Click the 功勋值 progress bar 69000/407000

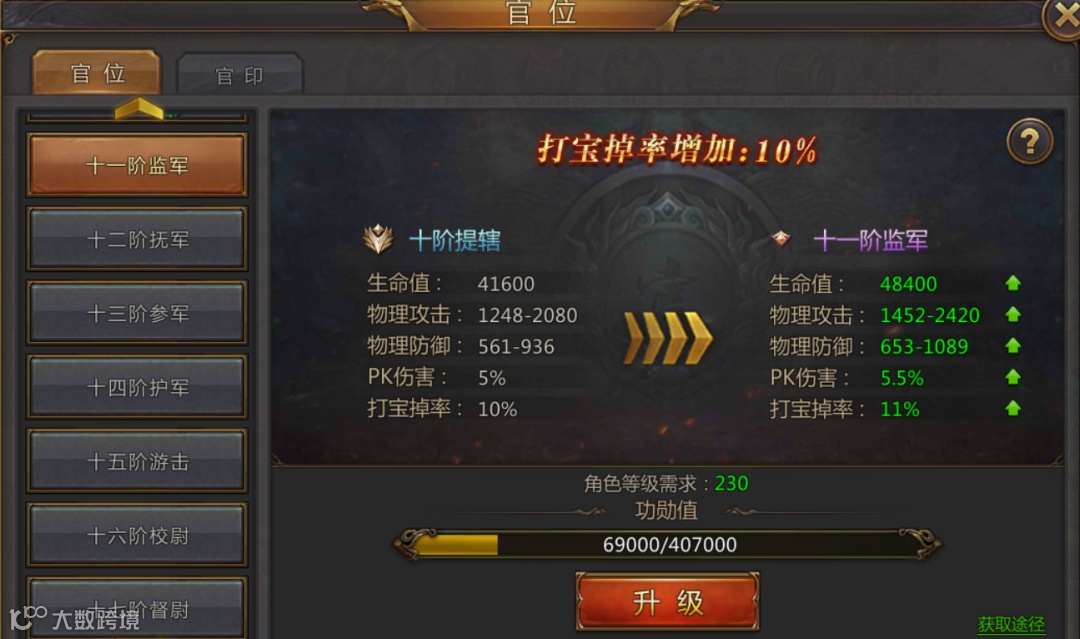[667, 545]
